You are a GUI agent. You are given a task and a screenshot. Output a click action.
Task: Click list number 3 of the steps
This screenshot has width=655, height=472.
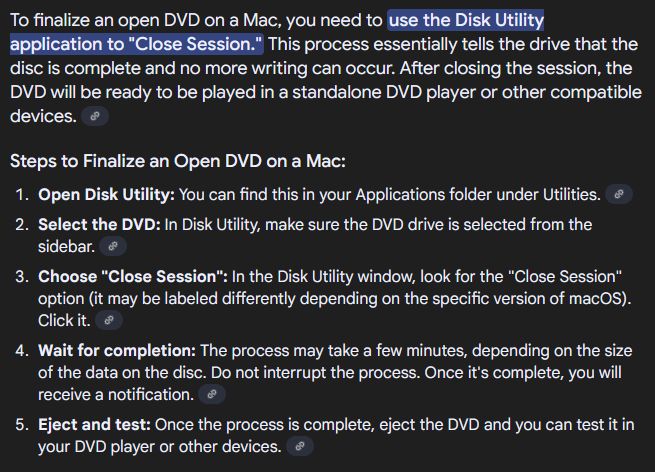tap(21, 276)
